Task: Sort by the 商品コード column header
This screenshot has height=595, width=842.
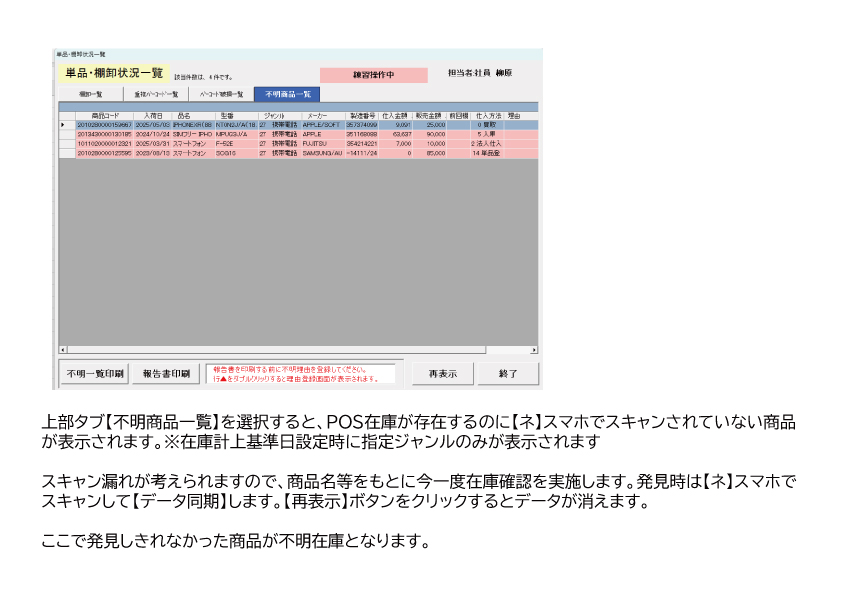Action: 105,116
